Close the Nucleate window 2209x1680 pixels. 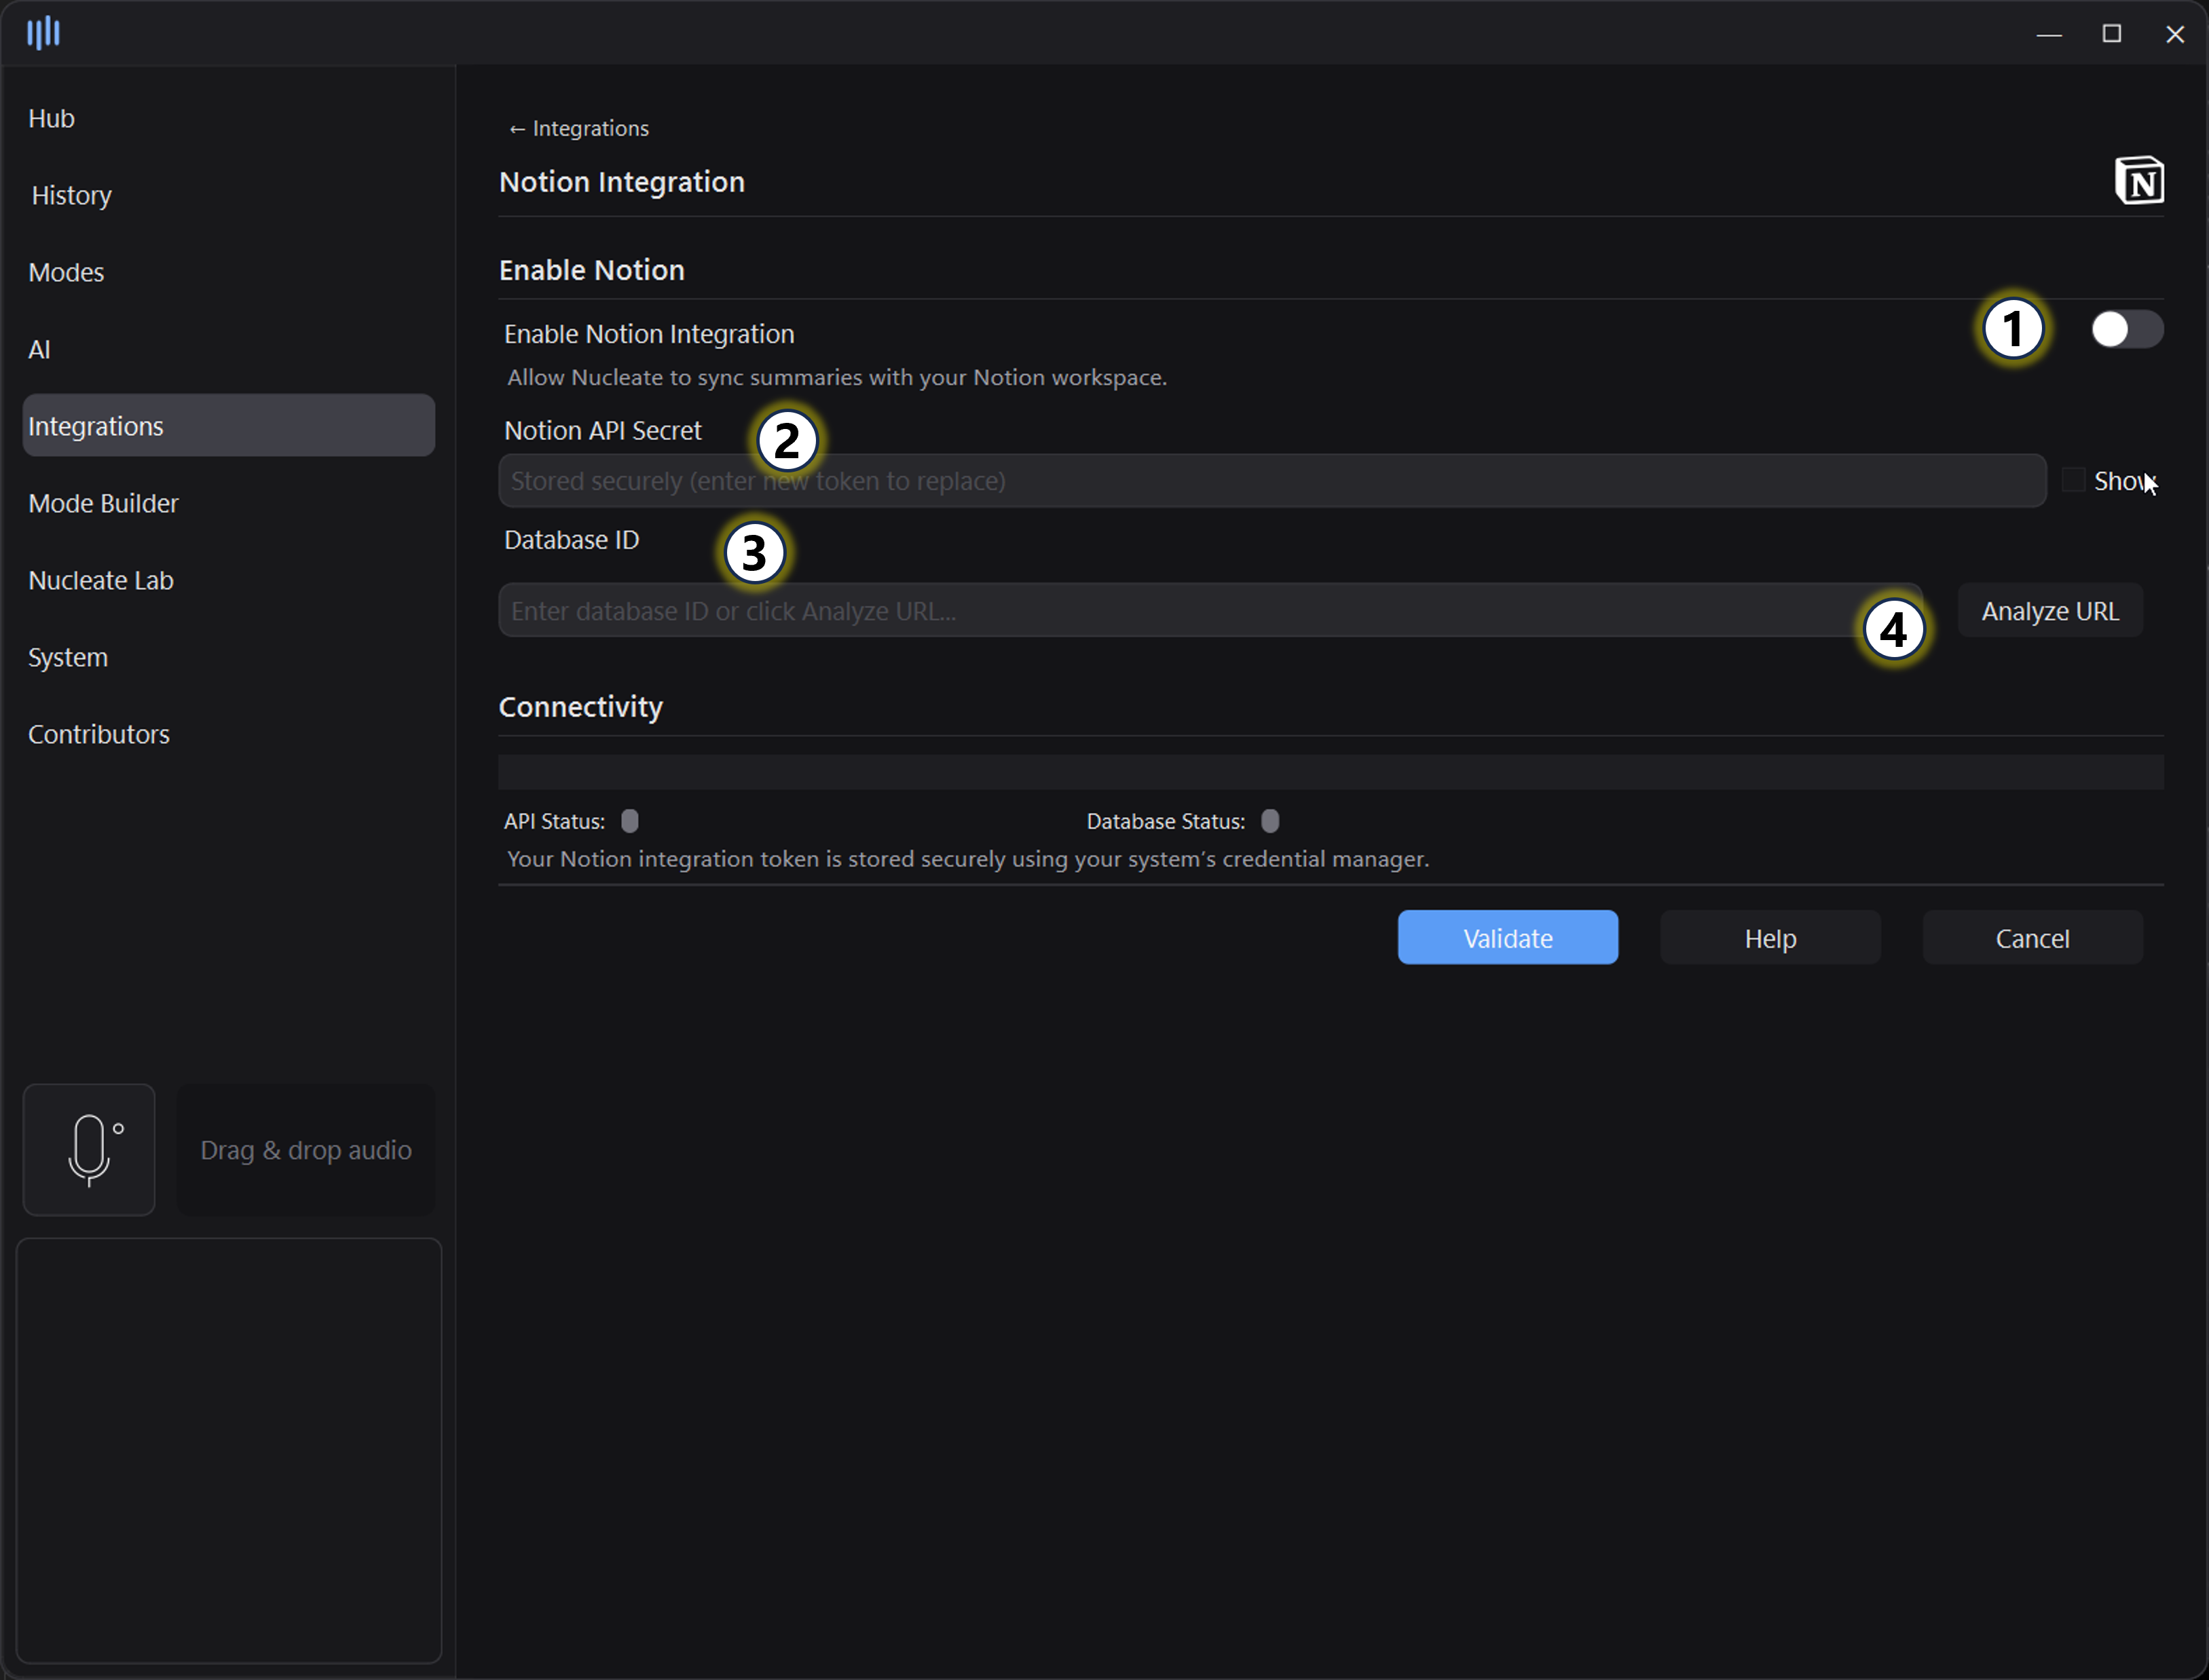click(x=2175, y=34)
